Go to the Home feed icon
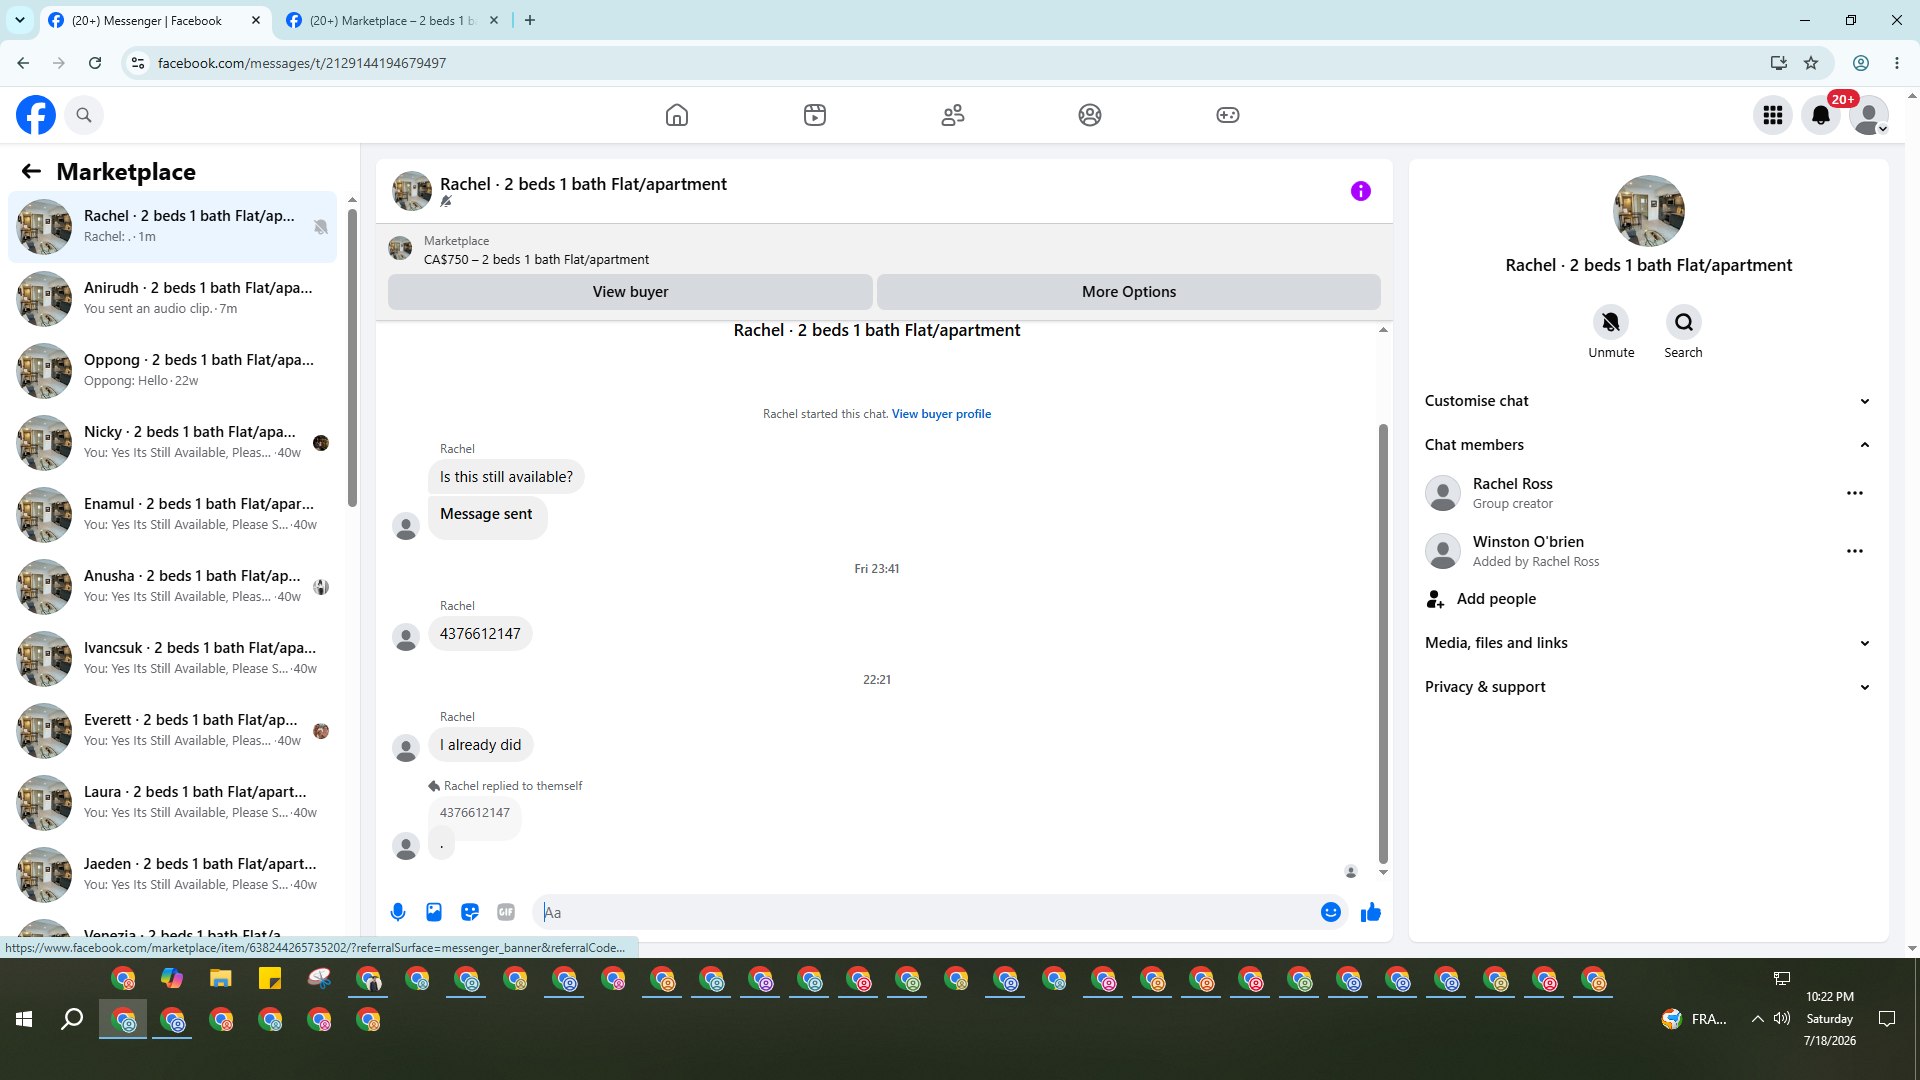The height and width of the screenshot is (1080, 1920). [x=677, y=115]
